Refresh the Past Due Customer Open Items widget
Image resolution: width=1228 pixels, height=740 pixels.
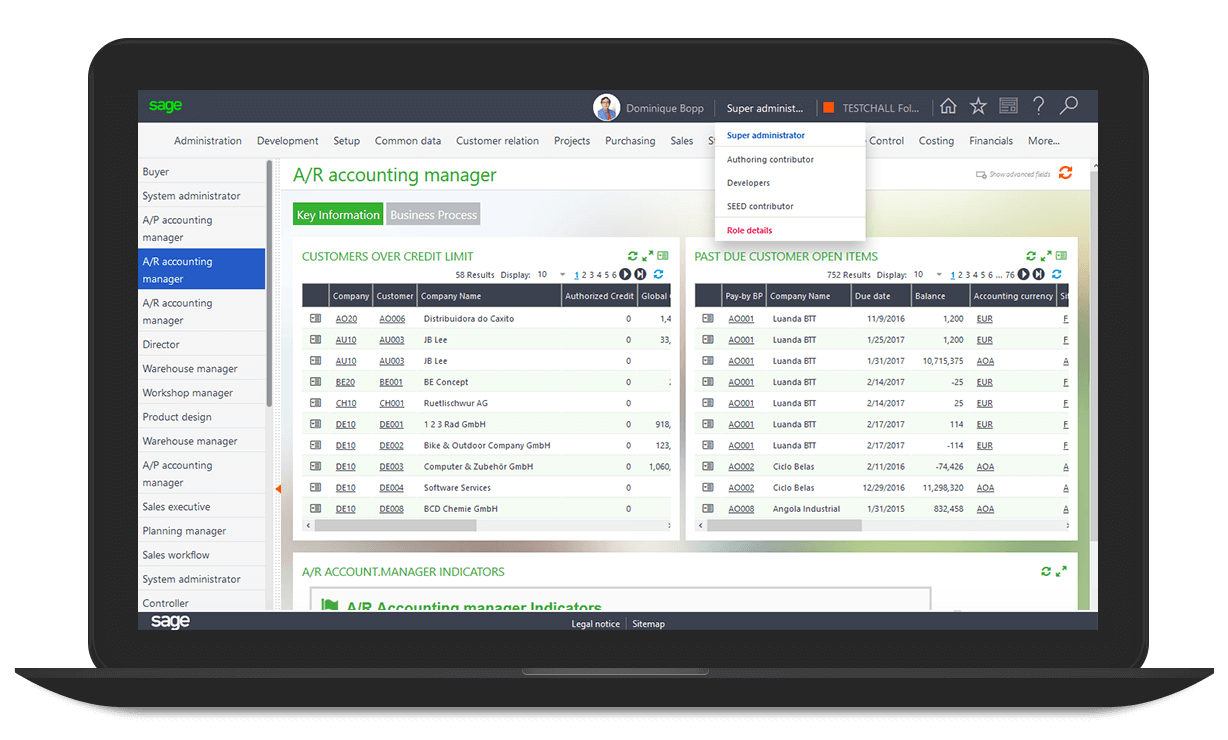point(1031,256)
